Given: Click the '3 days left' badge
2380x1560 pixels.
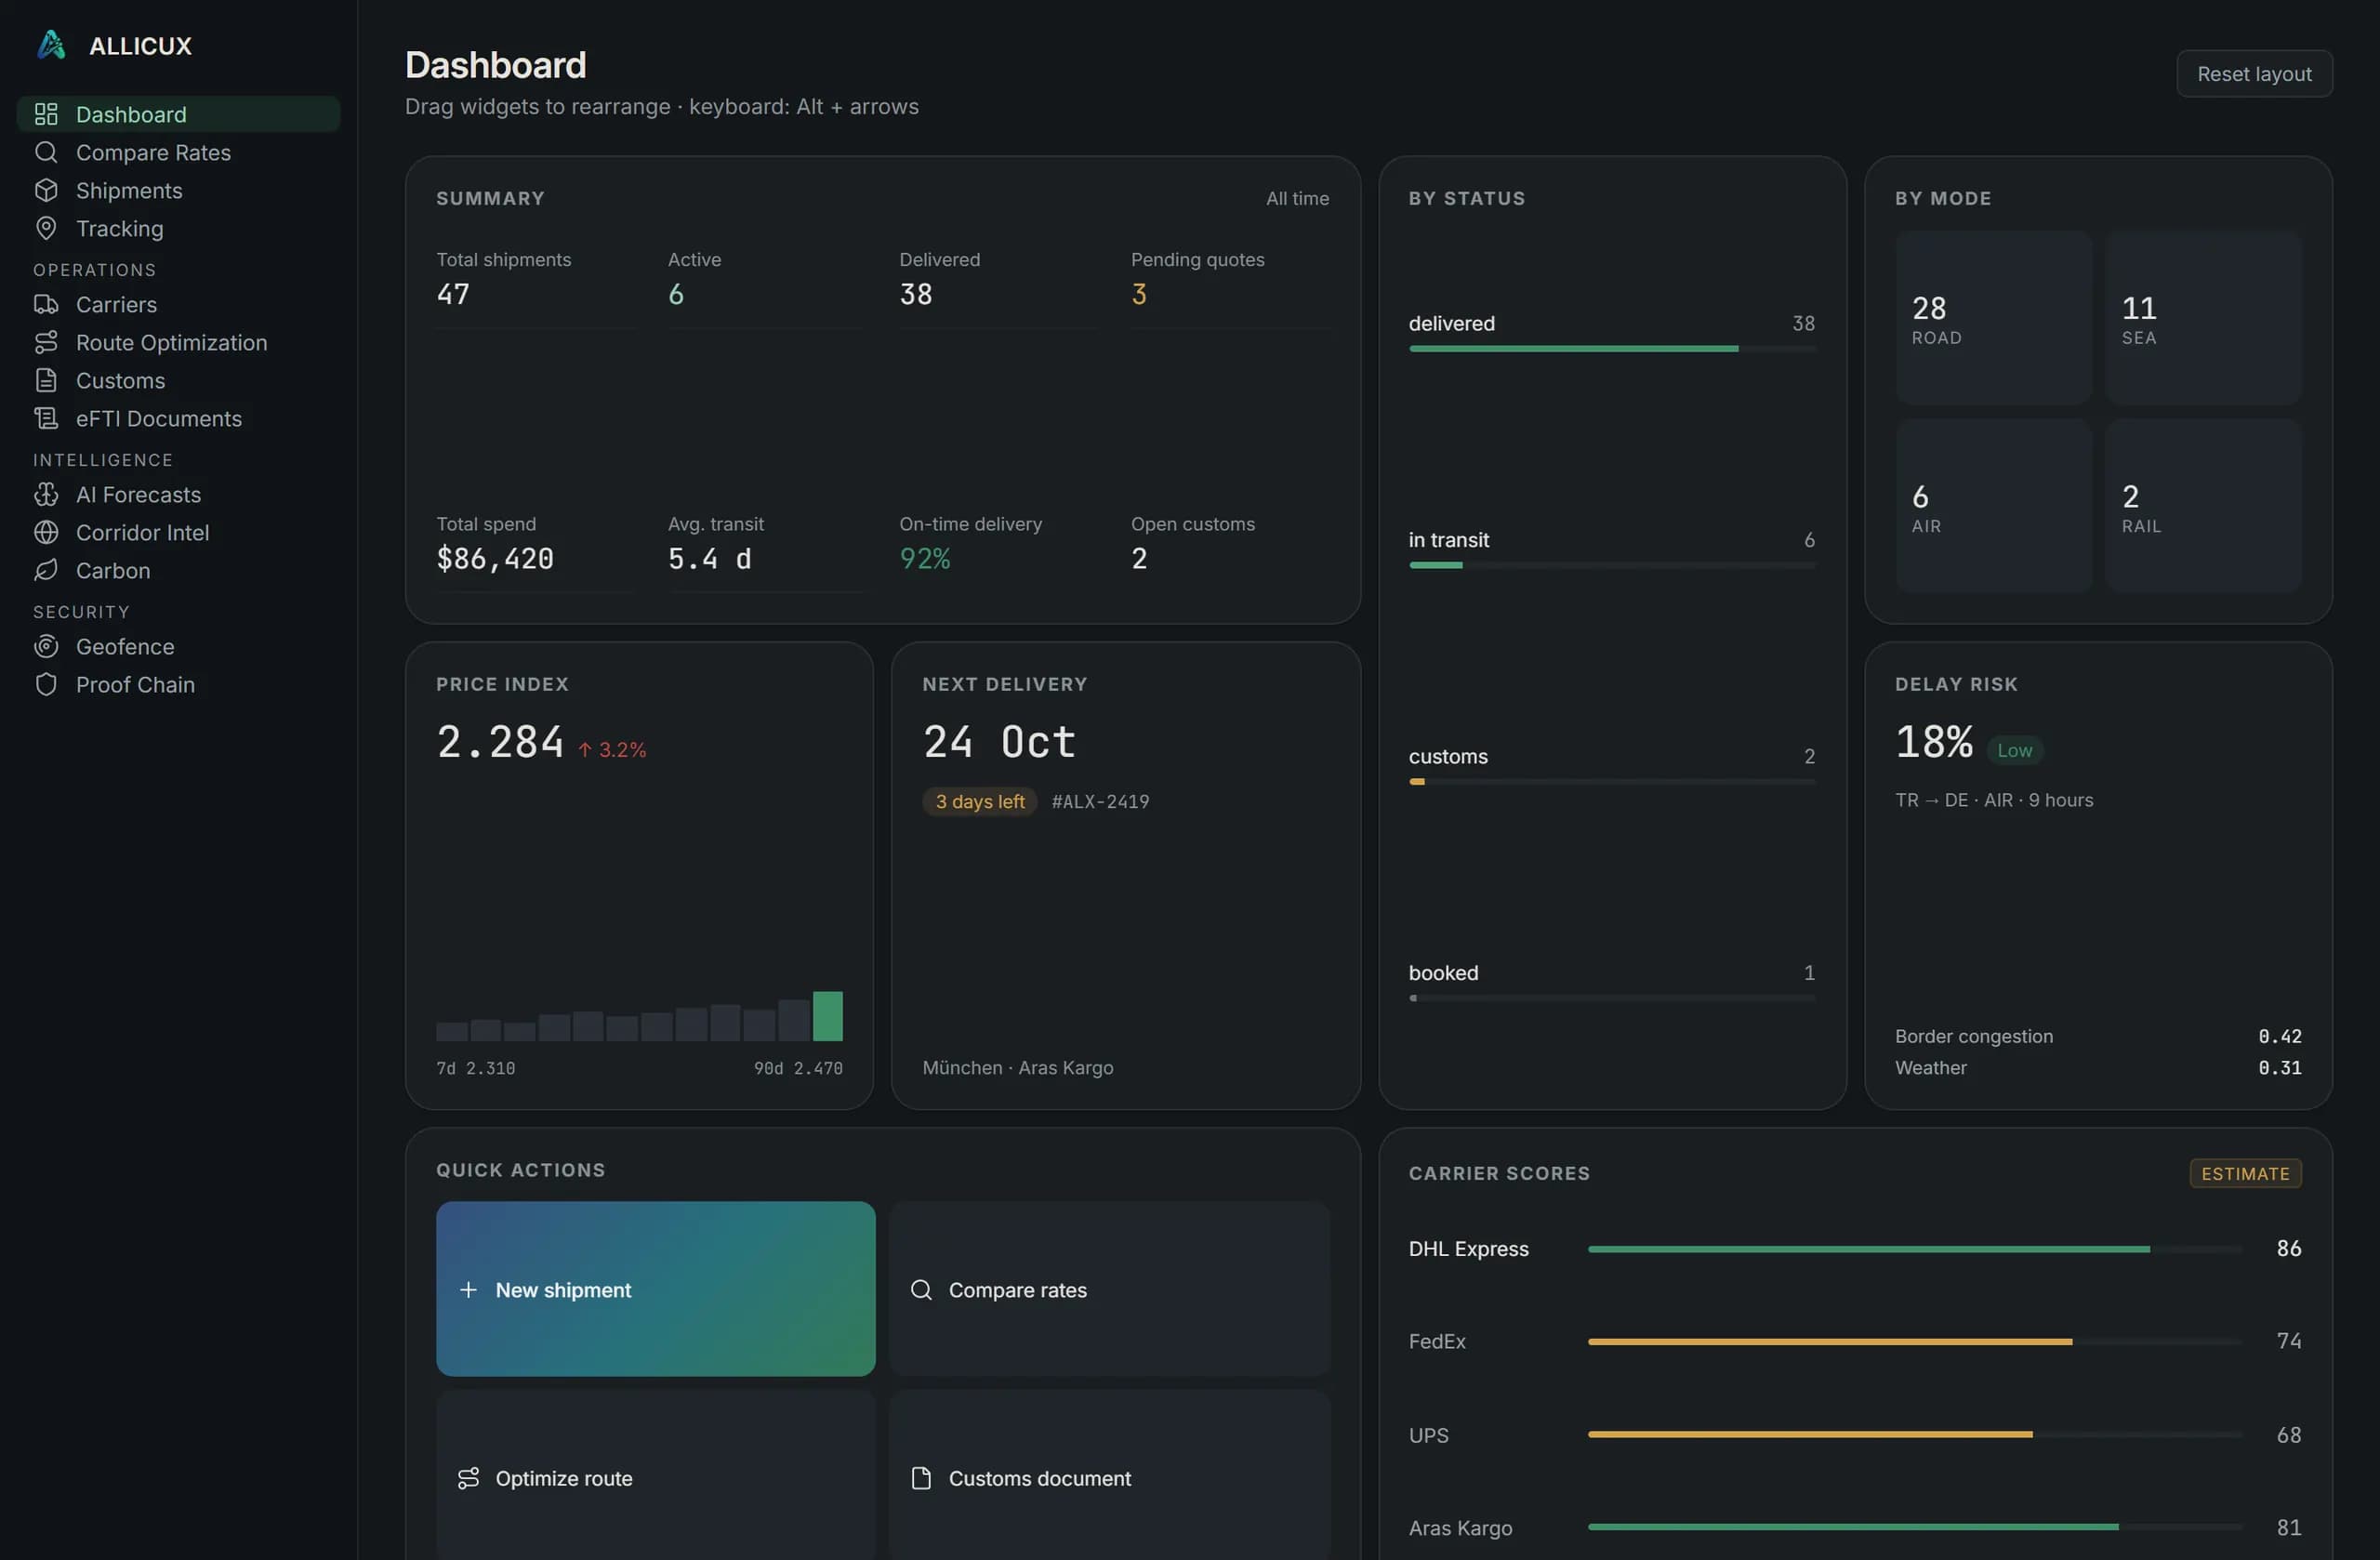Looking at the screenshot, I should (x=979, y=801).
